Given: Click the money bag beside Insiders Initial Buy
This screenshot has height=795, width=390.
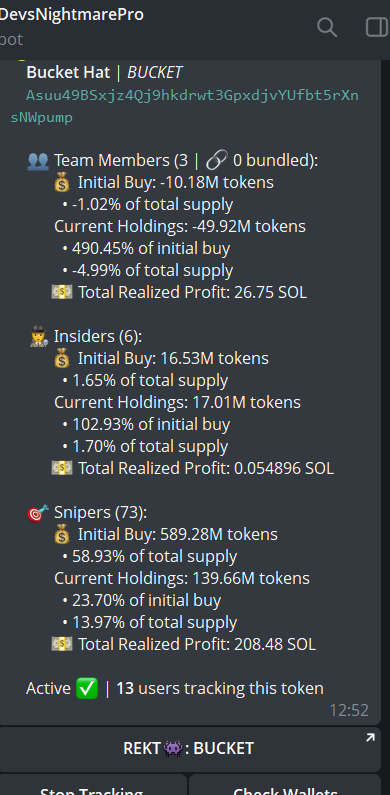Looking at the screenshot, I should pos(62,359).
